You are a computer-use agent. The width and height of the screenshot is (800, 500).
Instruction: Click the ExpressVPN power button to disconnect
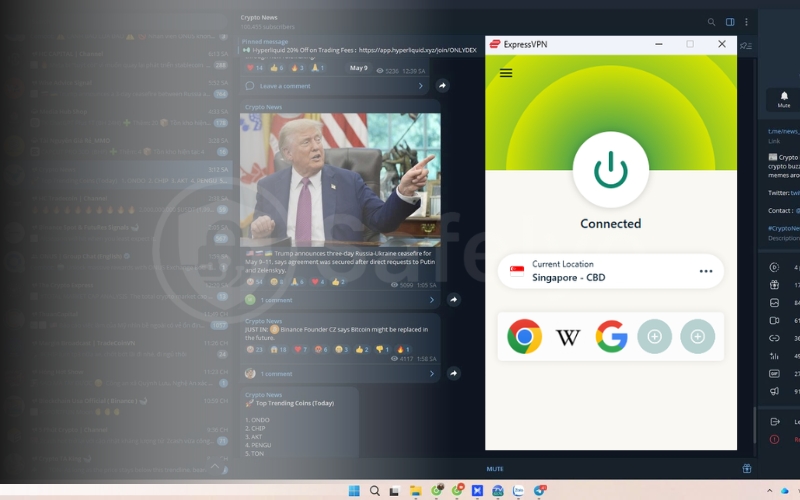(x=611, y=170)
